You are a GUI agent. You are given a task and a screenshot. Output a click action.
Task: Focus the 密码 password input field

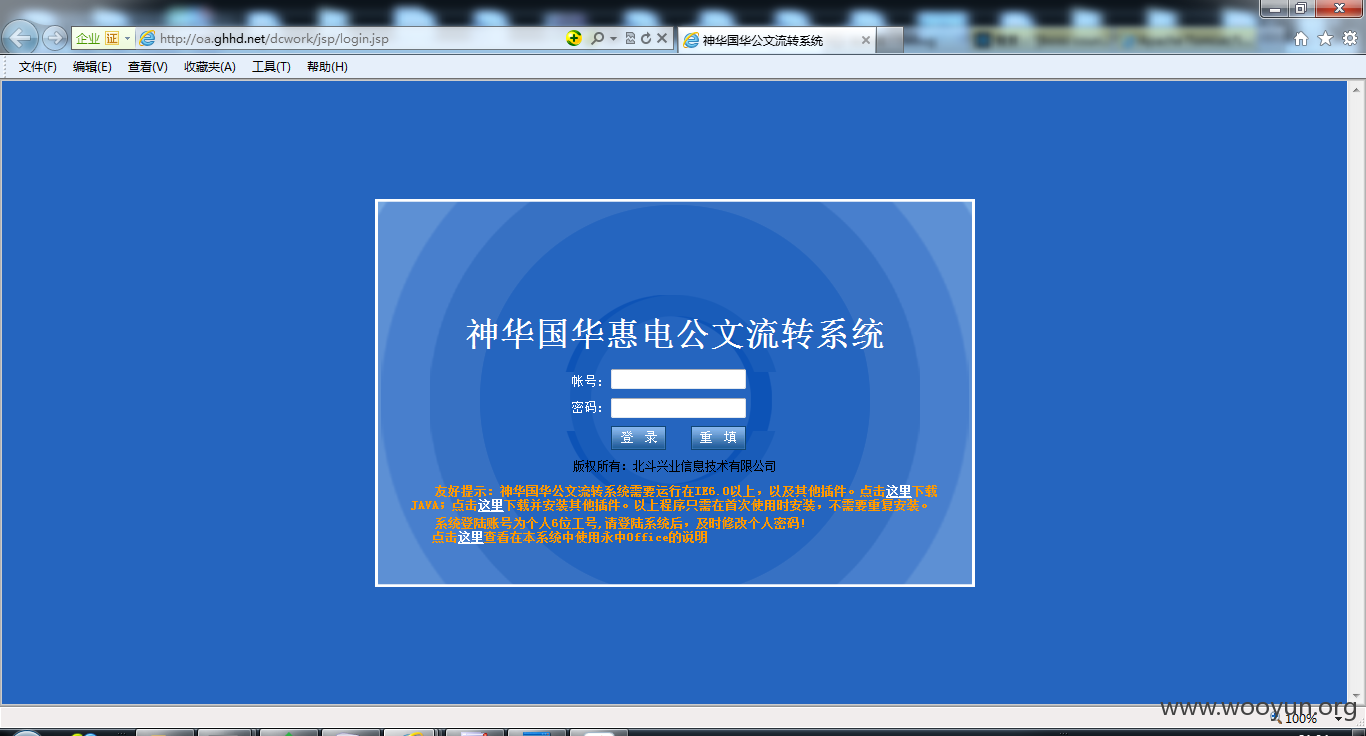(678, 408)
